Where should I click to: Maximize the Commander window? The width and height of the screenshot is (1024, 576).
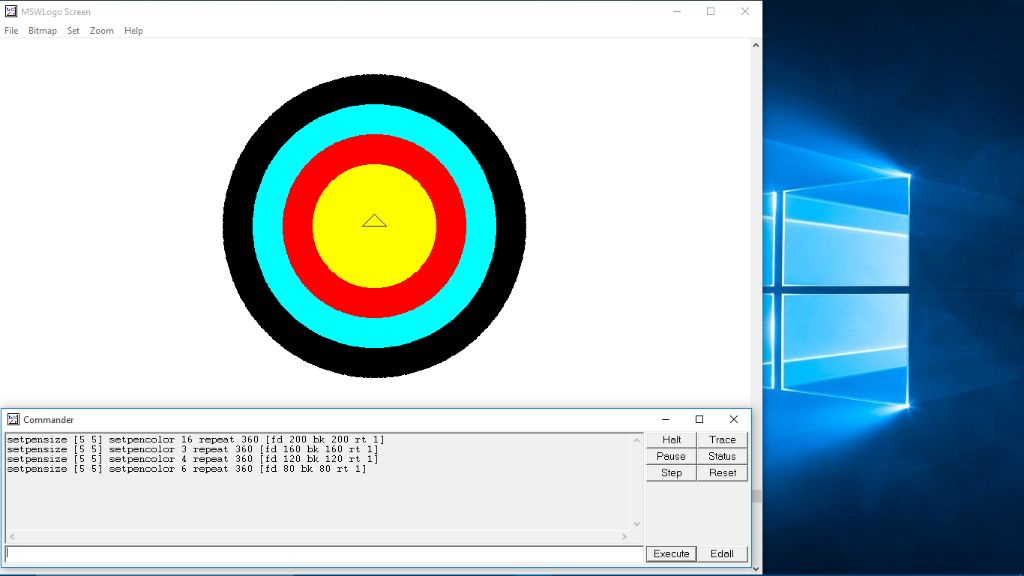click(x=699, y=419)
